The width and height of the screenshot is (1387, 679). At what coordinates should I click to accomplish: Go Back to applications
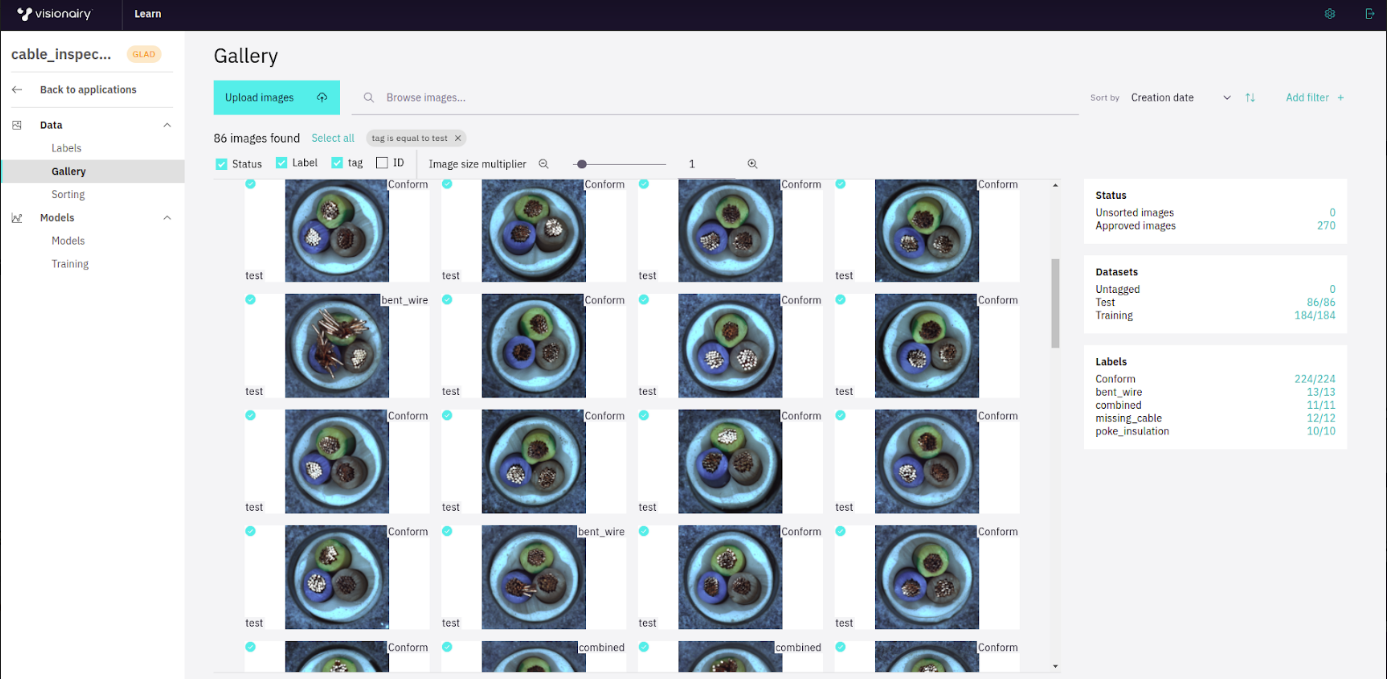(88, 90)
